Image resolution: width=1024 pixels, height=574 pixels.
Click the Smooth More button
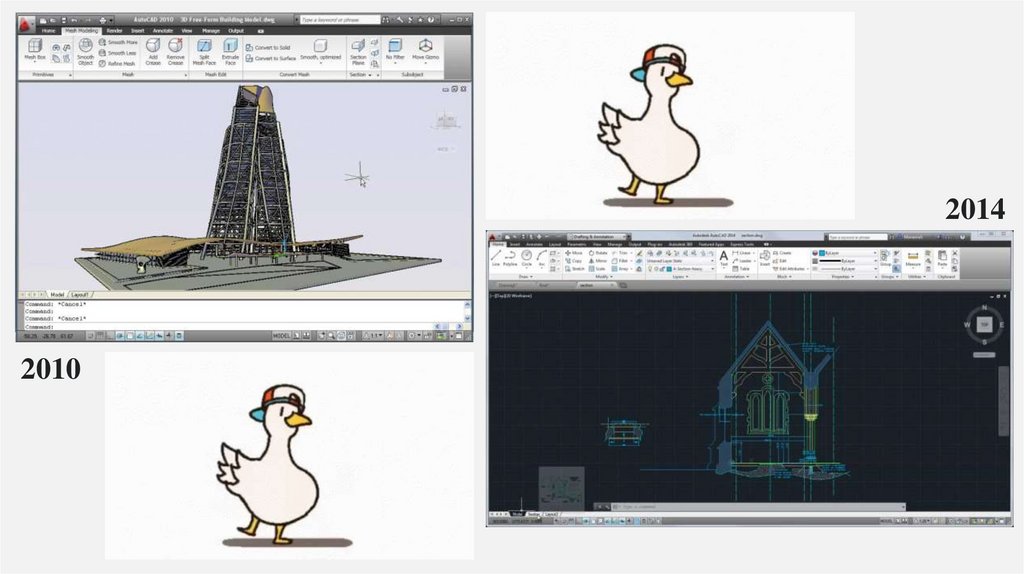click(x=120, y=43)
